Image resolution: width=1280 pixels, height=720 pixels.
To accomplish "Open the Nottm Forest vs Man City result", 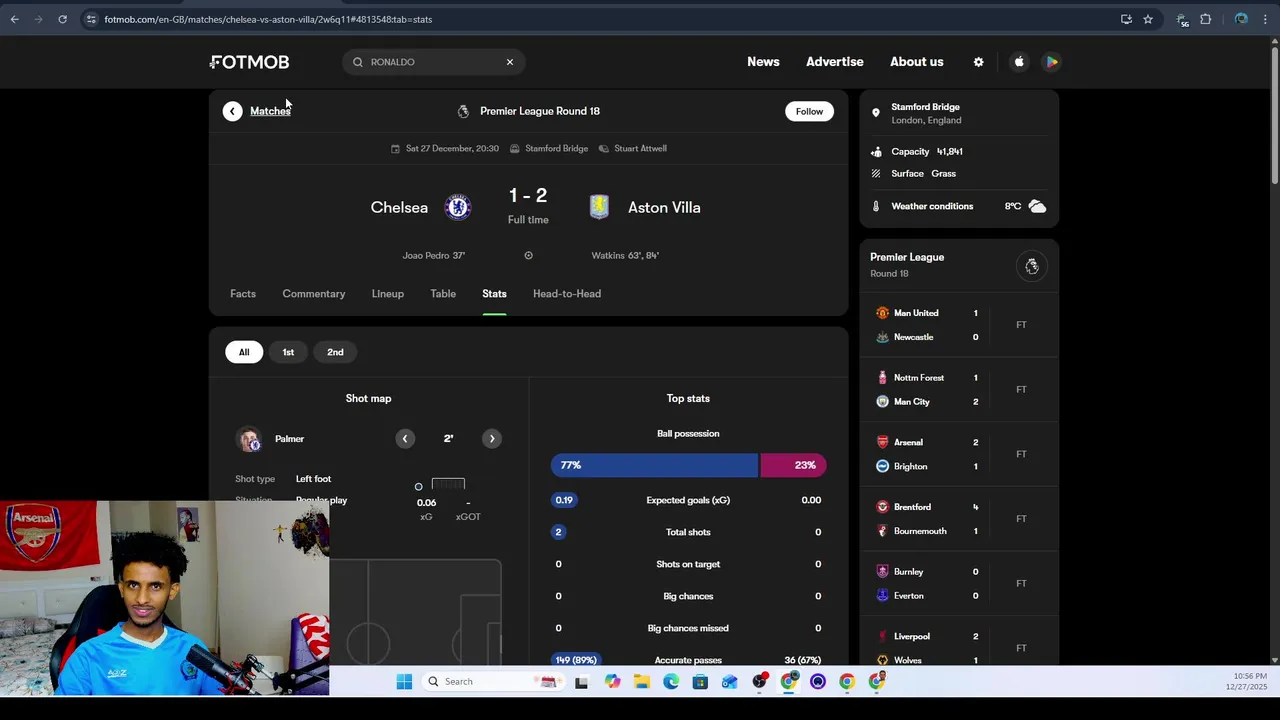I will [x=959, y=390].
